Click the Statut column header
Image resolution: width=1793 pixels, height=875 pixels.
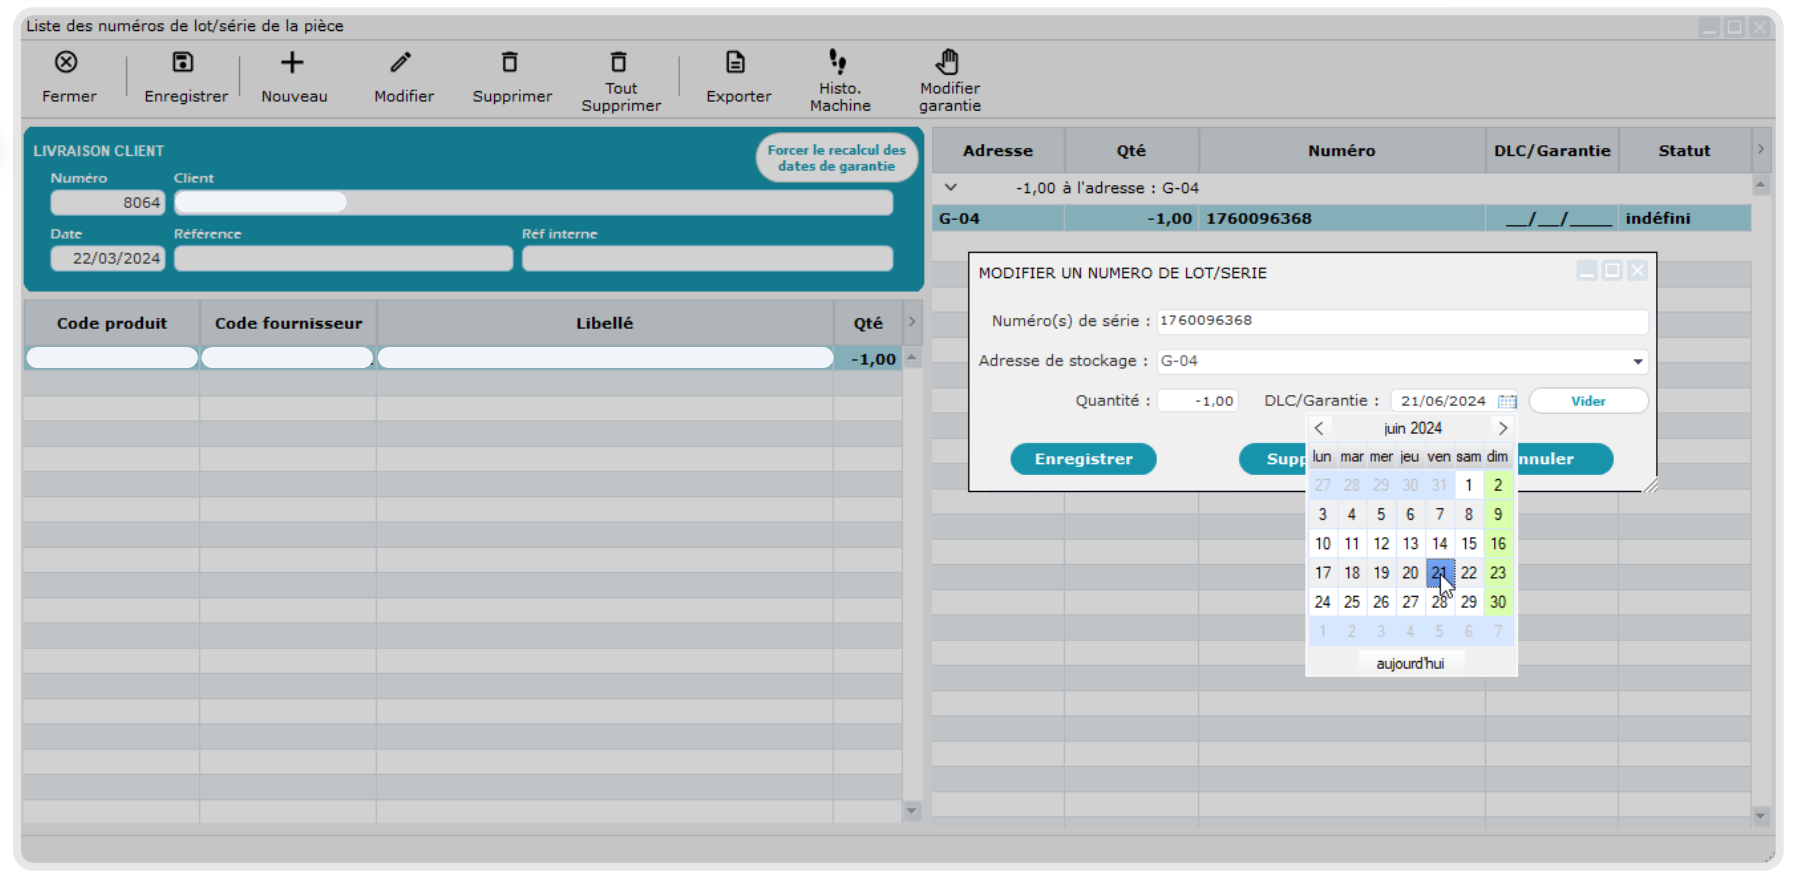tap(1685, 150)
